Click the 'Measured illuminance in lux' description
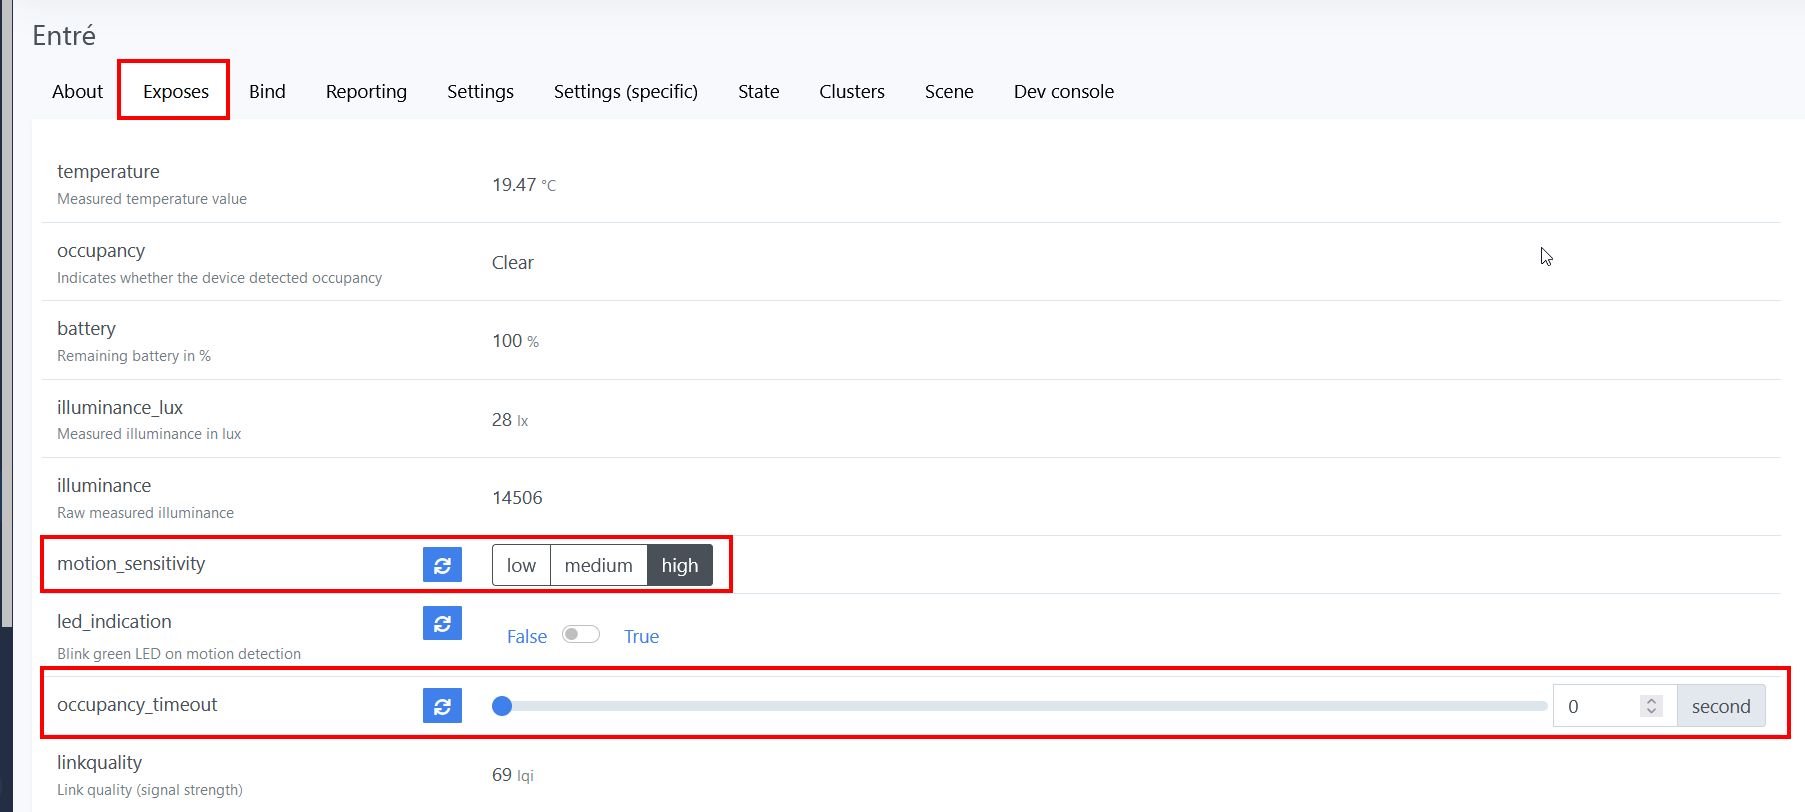1805x812 pixels. coord(149,434)
